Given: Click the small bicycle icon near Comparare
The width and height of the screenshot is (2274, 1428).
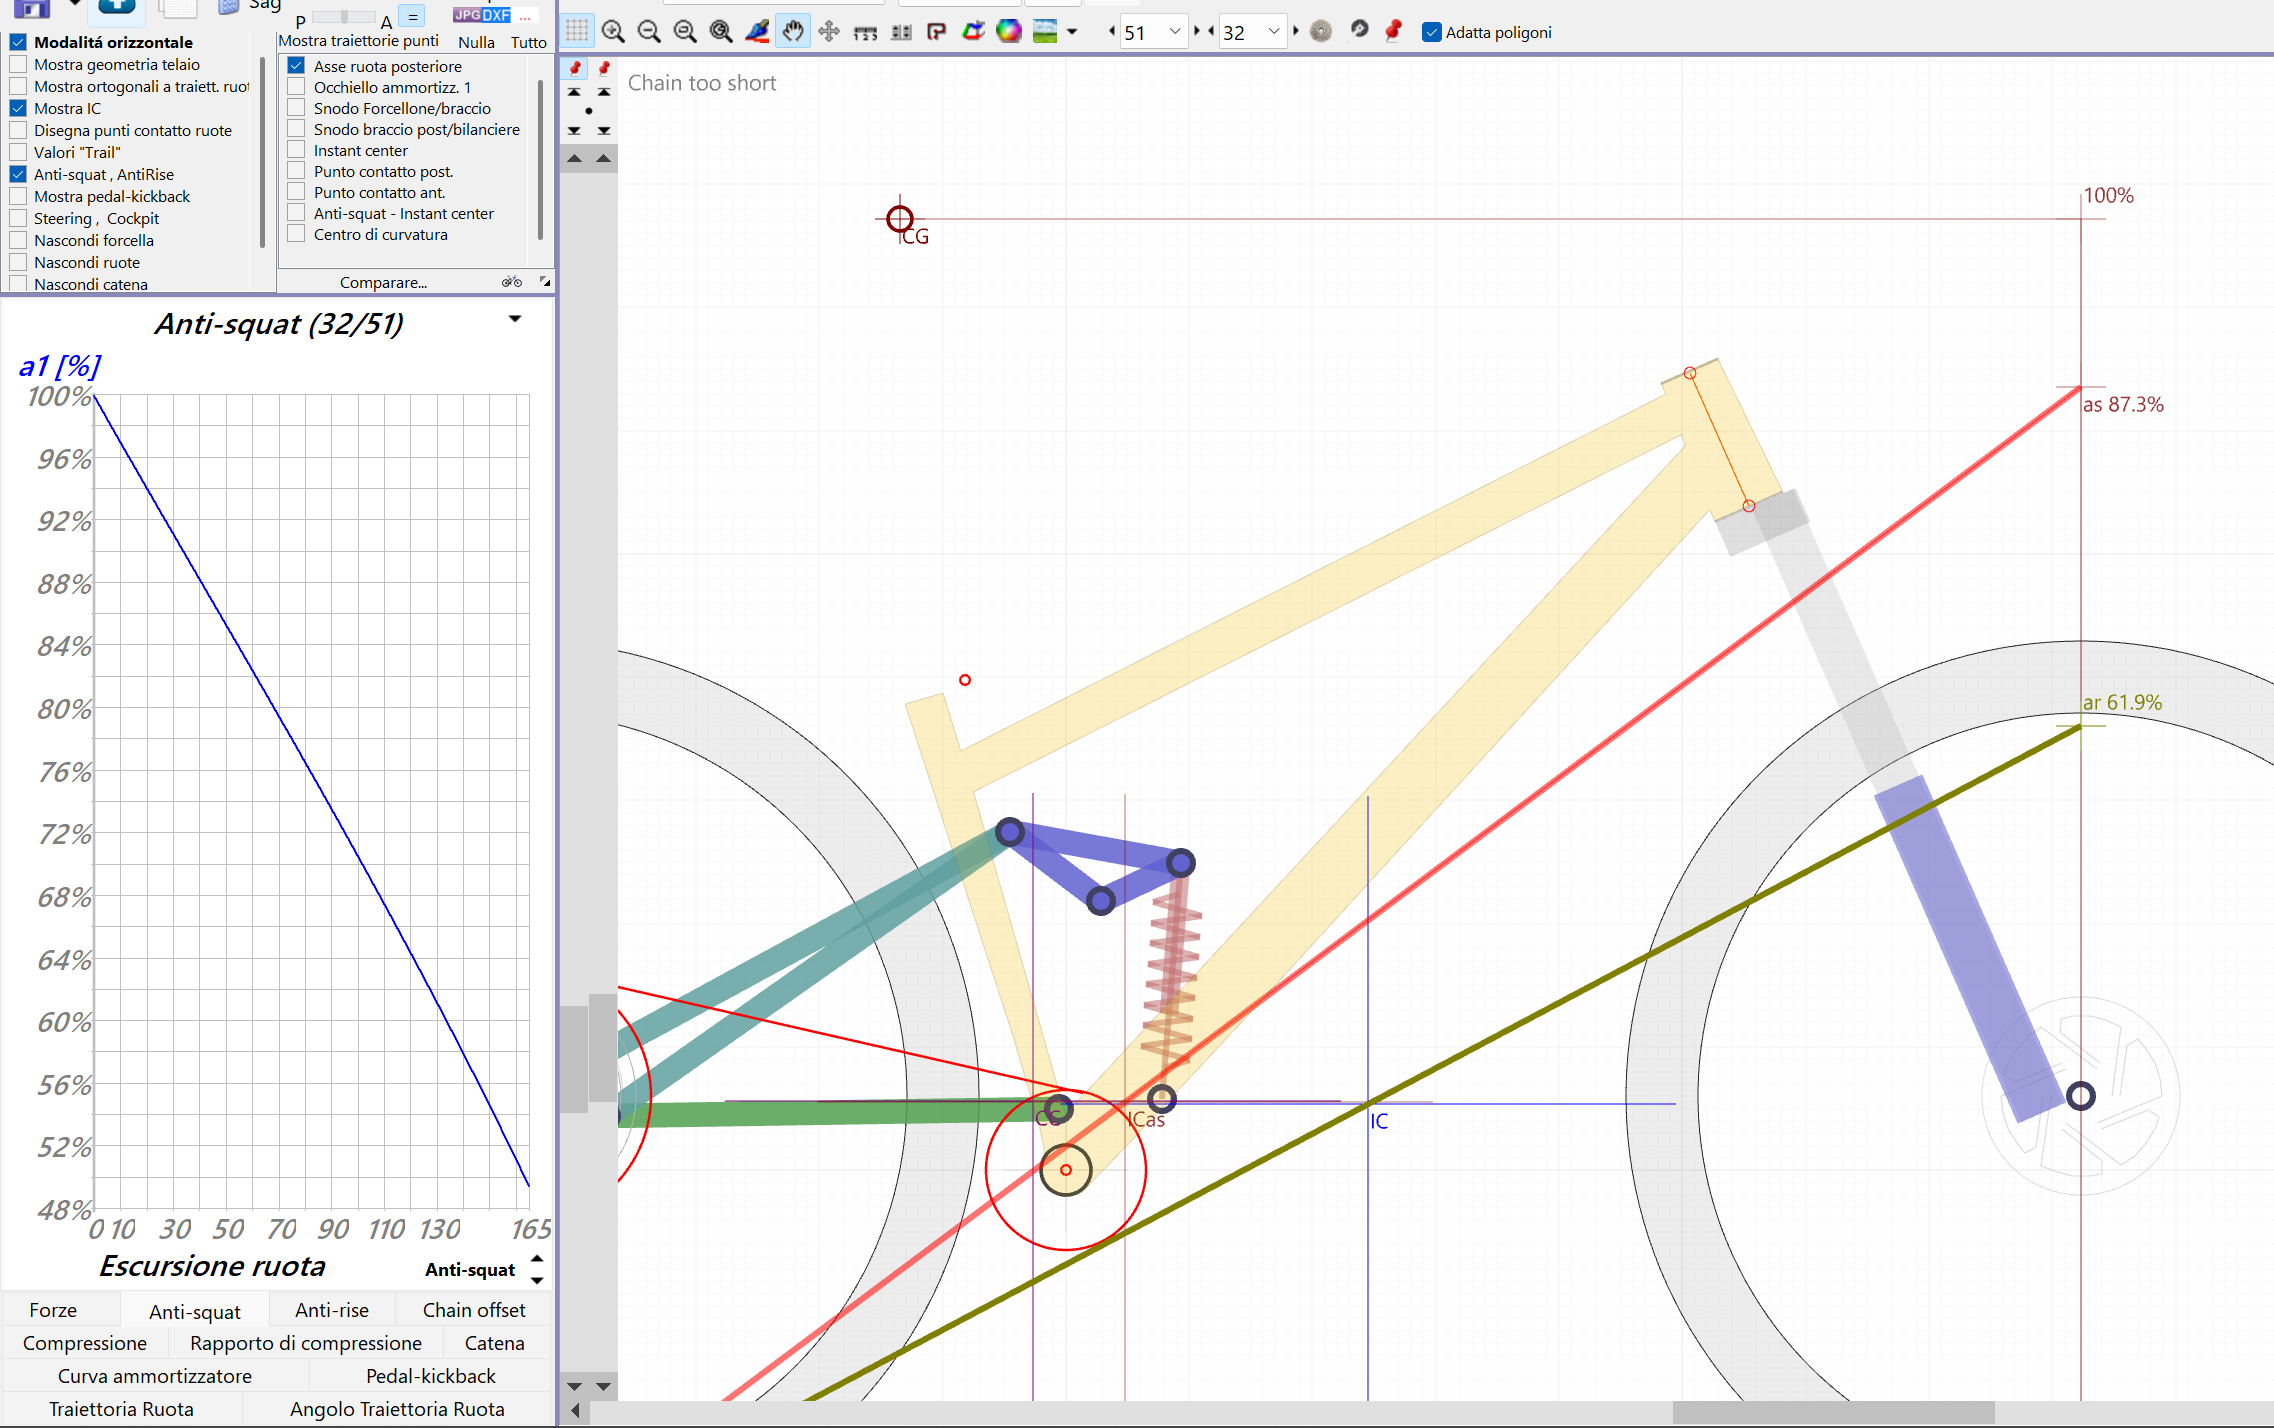Looking at the screenshot, I should pyautogui.click(x=512, y=282).
